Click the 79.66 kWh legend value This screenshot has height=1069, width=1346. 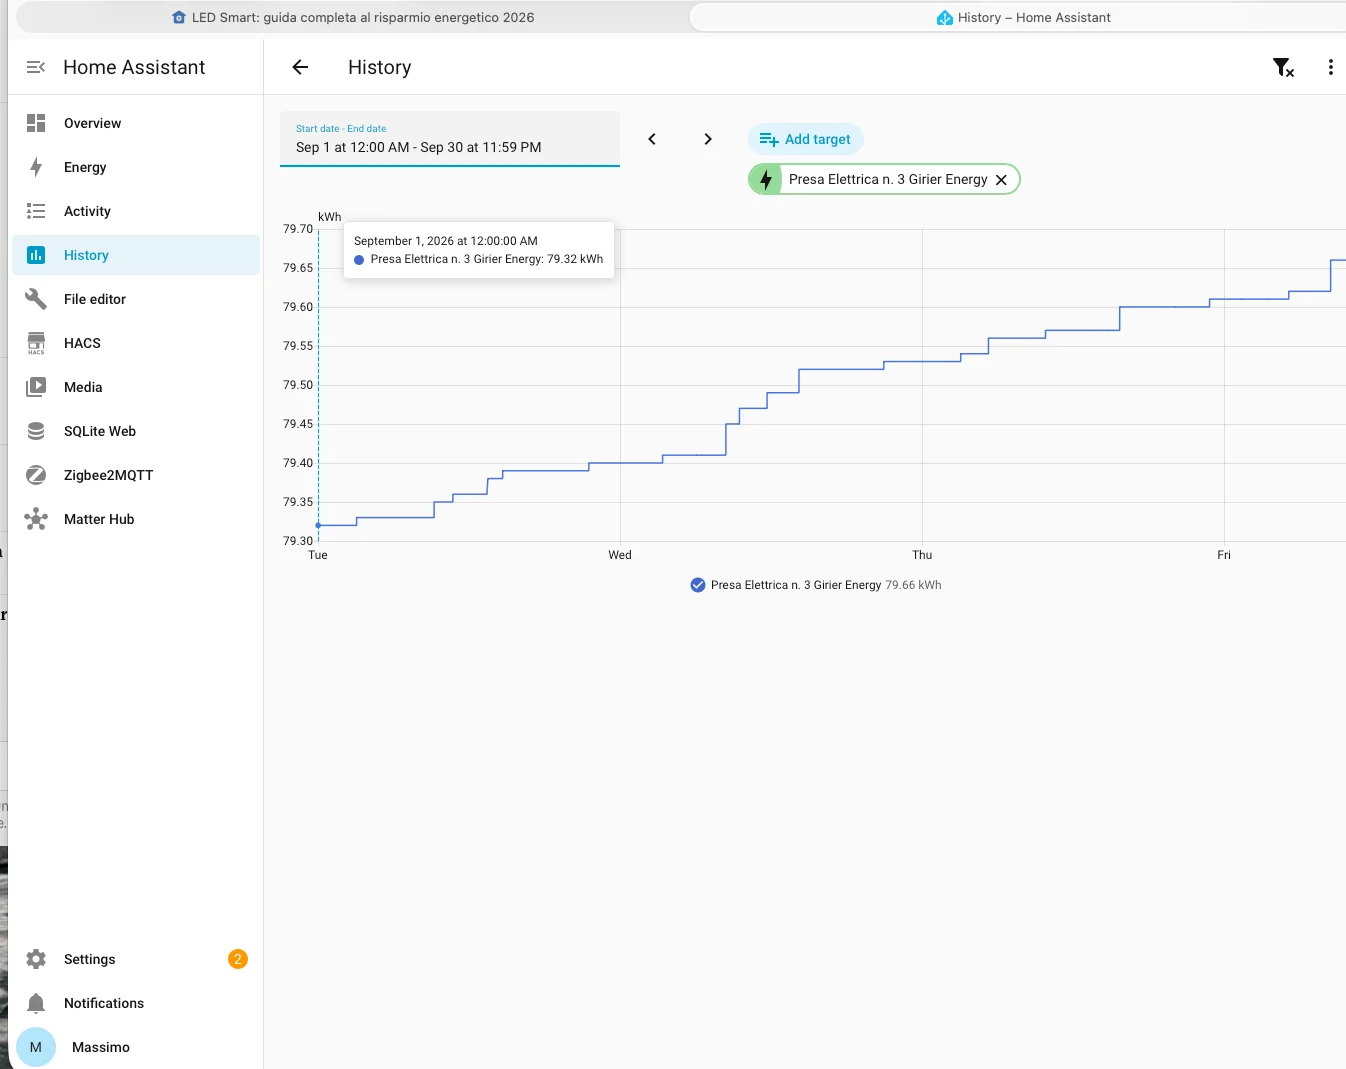(913, 585)
